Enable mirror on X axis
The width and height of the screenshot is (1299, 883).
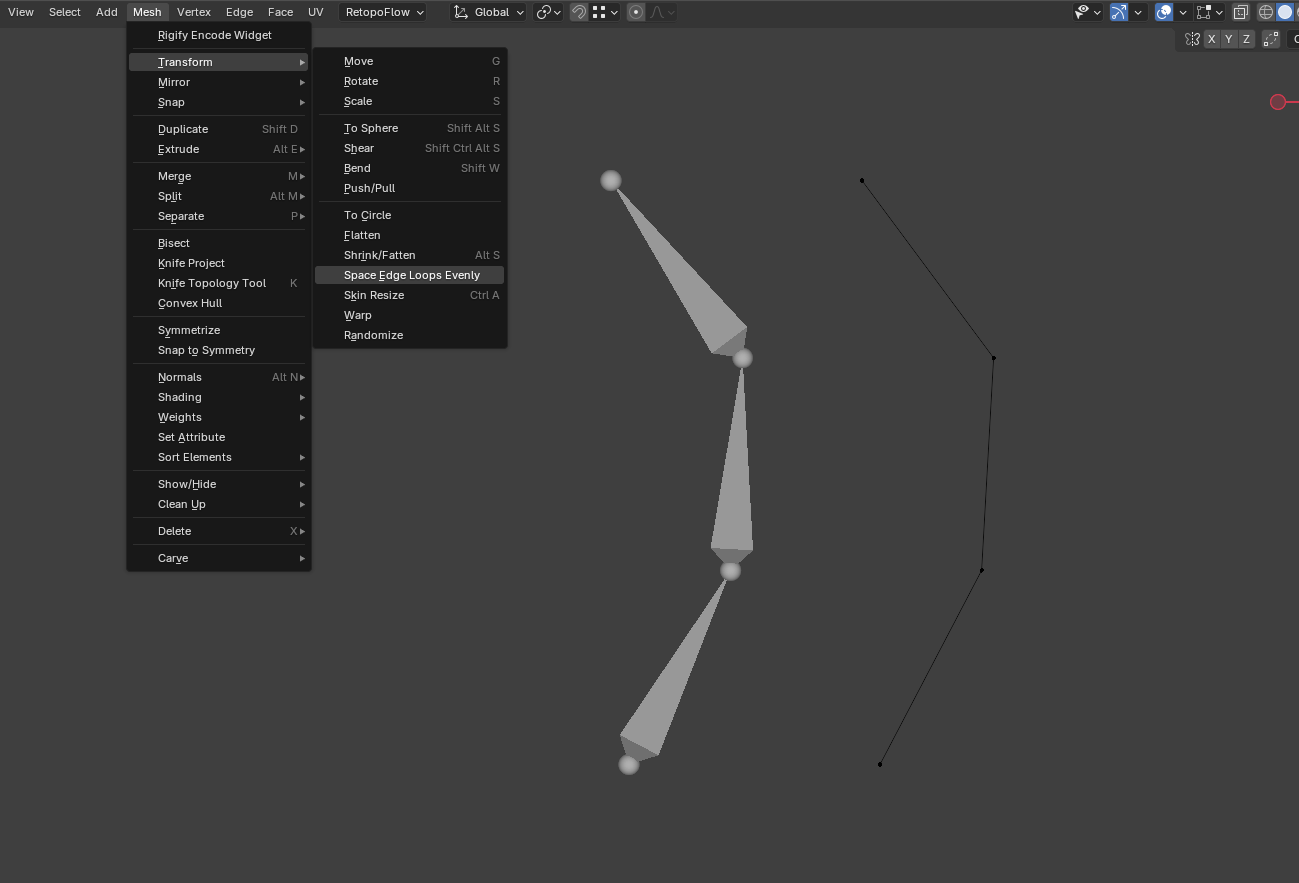[1212, 39]
